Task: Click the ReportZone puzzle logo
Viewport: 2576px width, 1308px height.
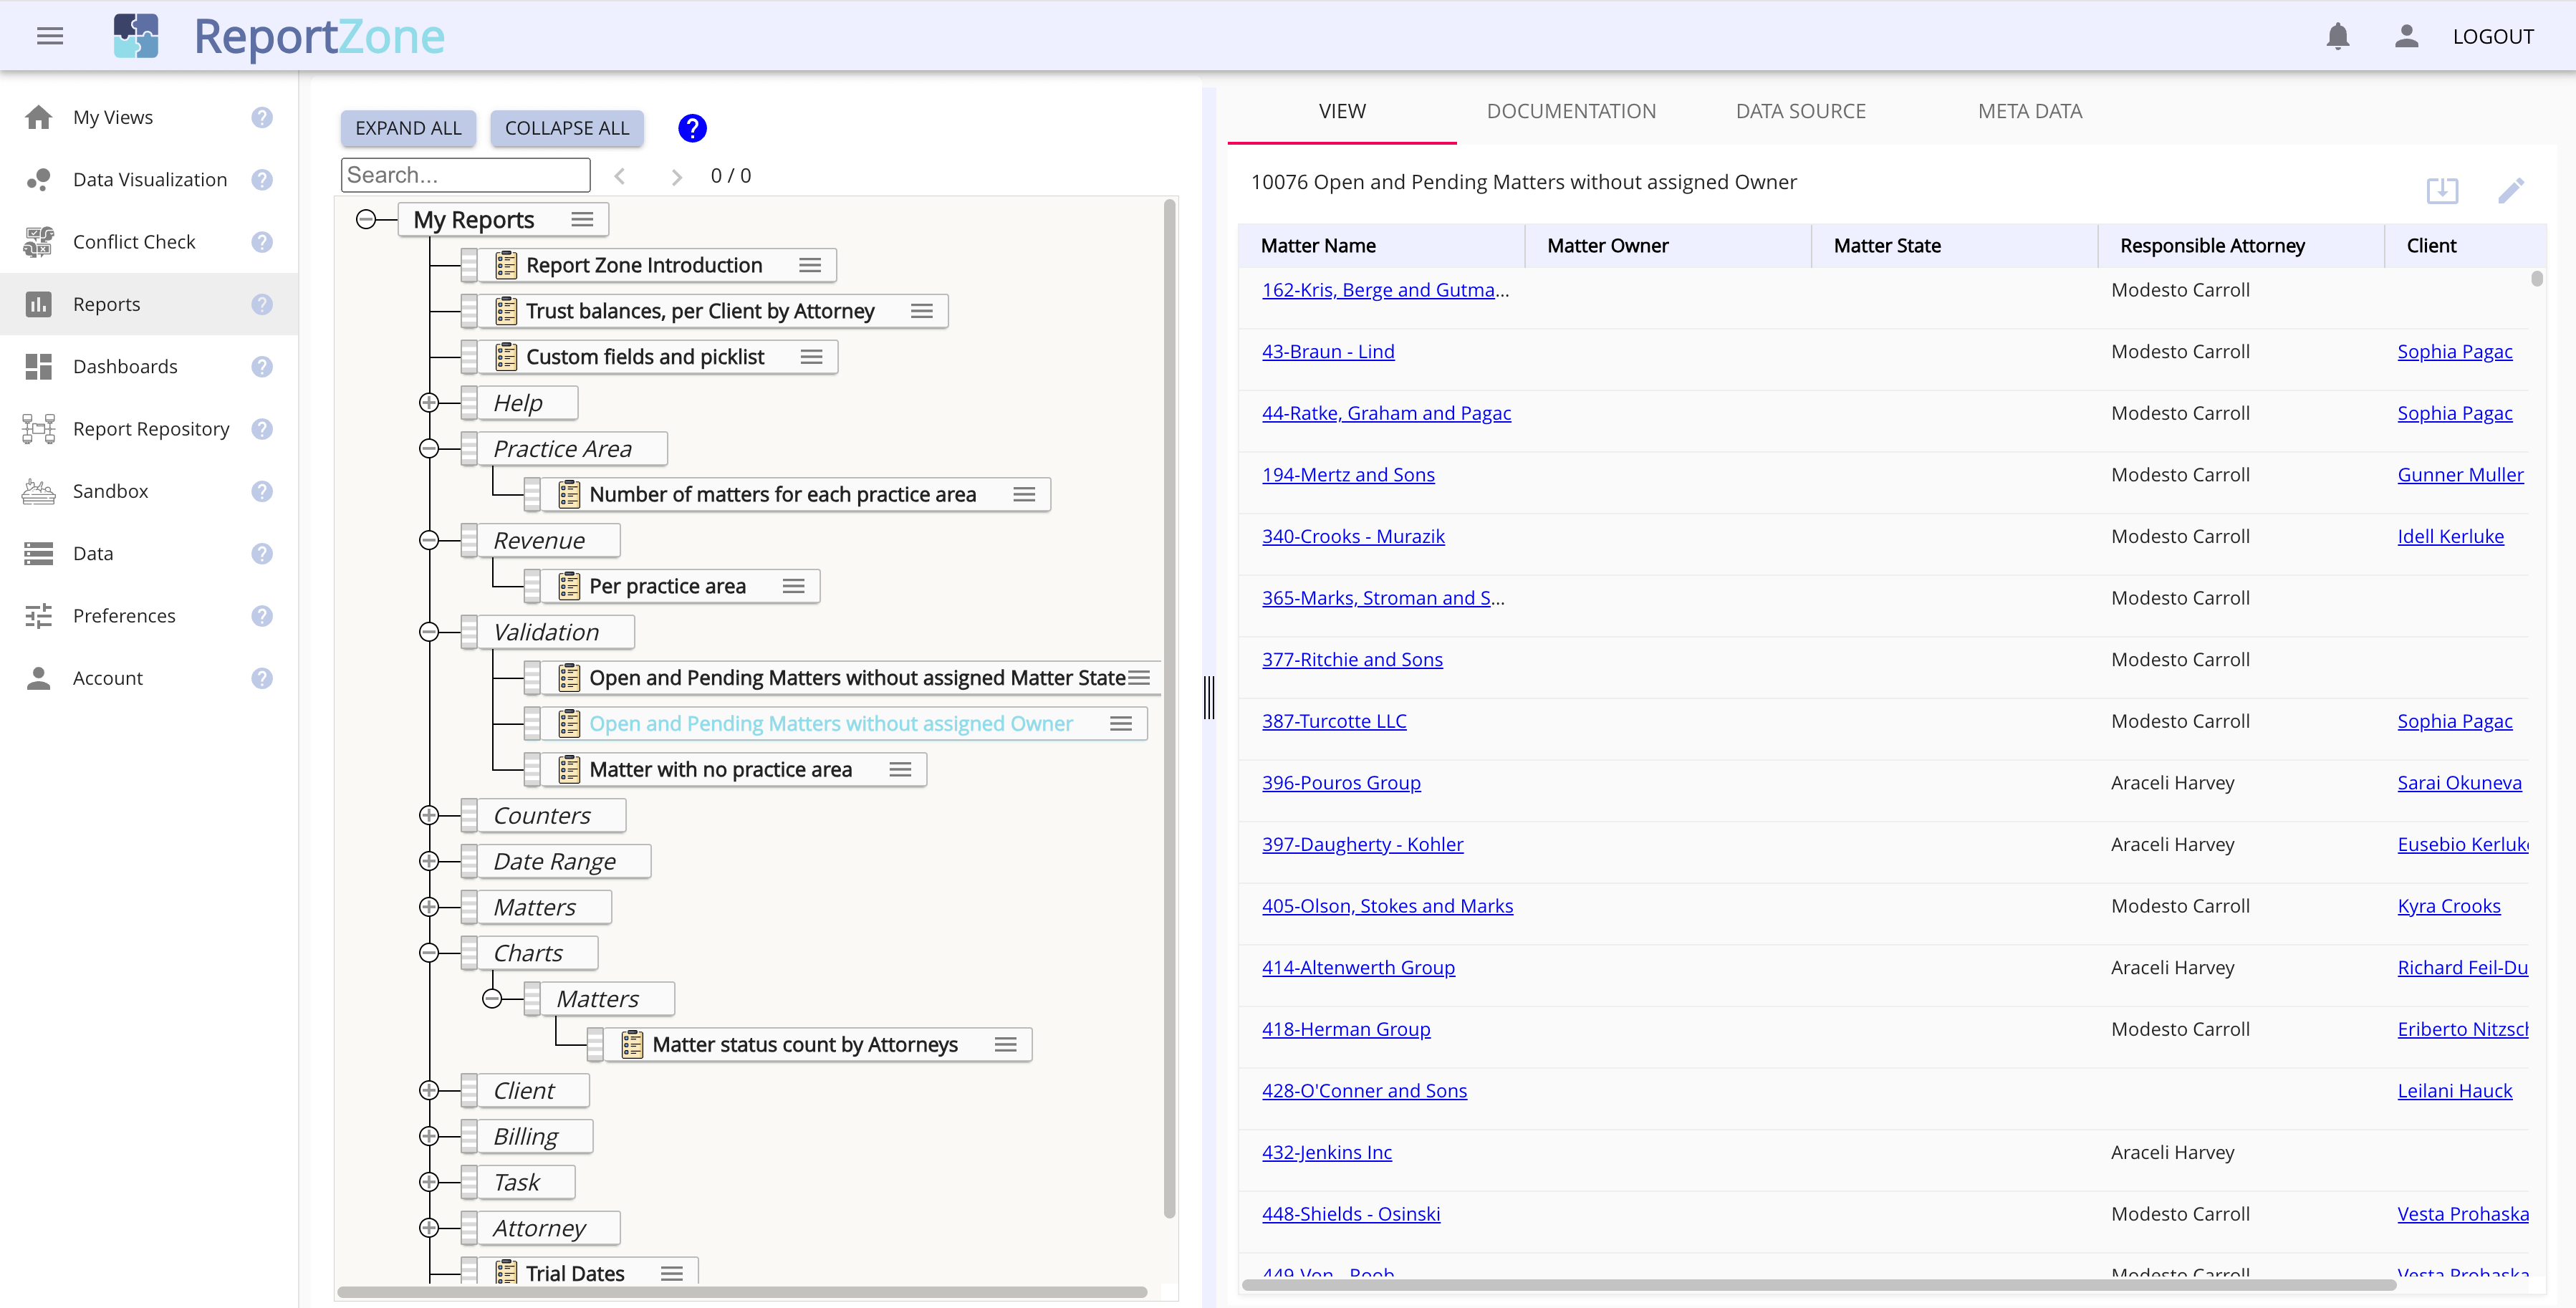Action: click(x=136, y=36)
